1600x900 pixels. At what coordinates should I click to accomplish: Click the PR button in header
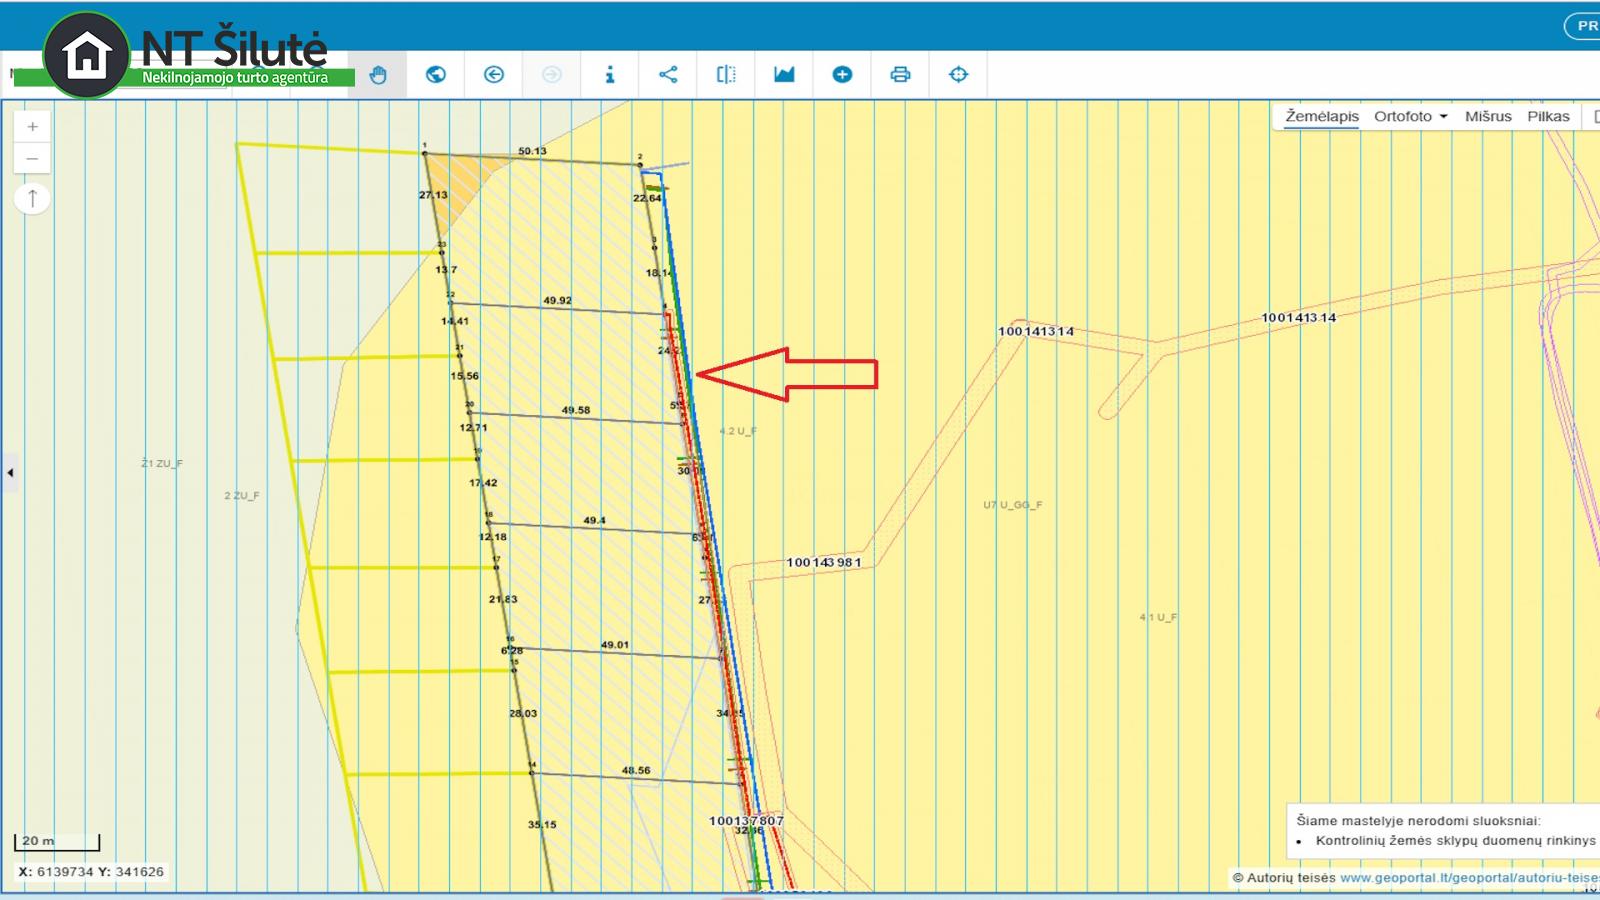(1583, 26)
